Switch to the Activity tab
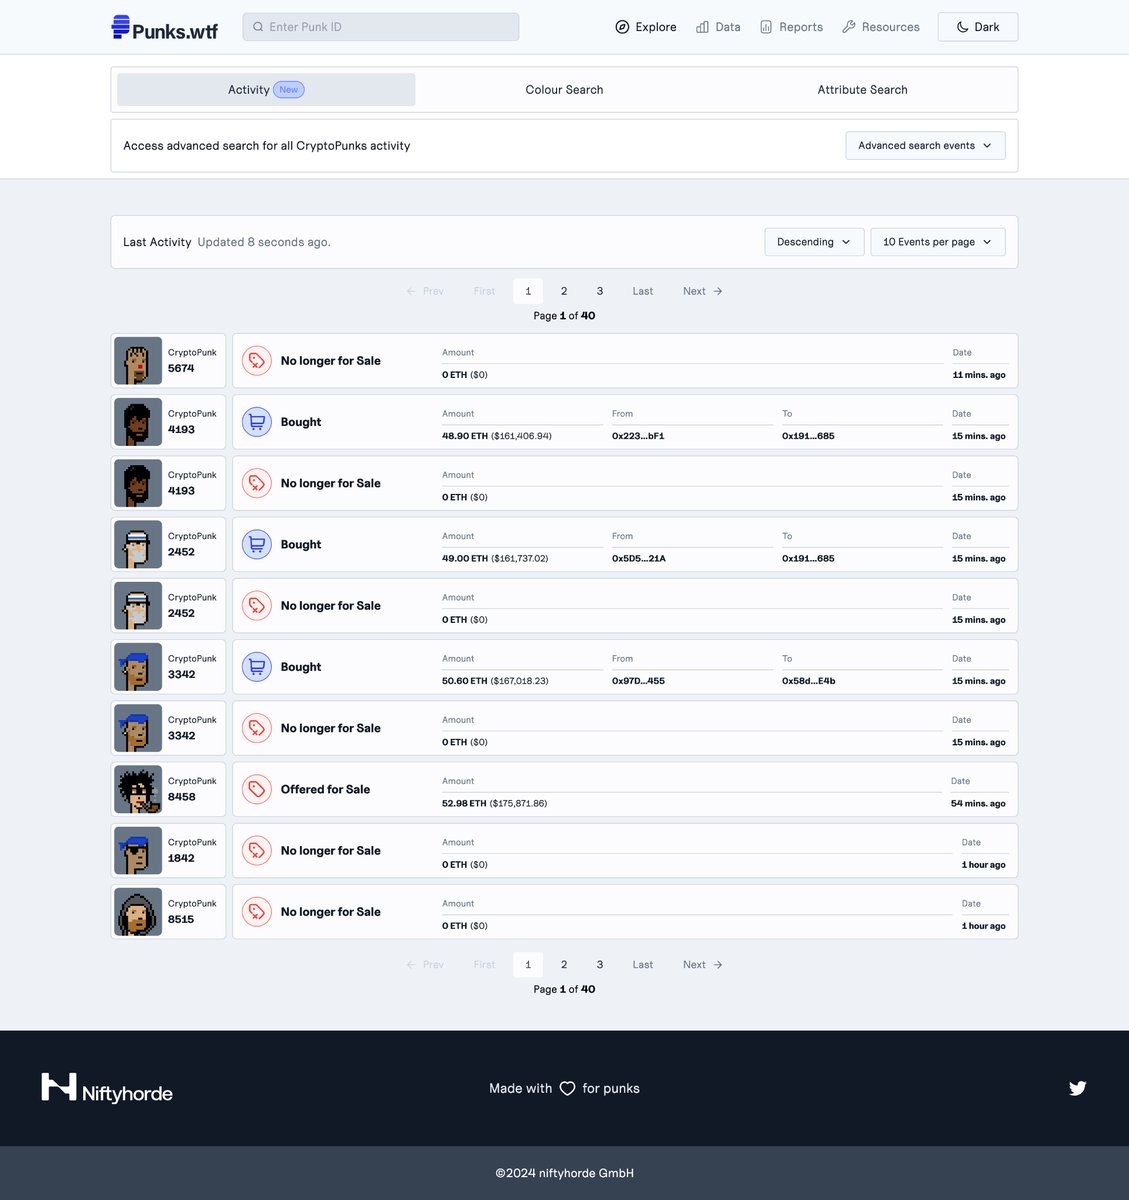 [x=266, y=89]
